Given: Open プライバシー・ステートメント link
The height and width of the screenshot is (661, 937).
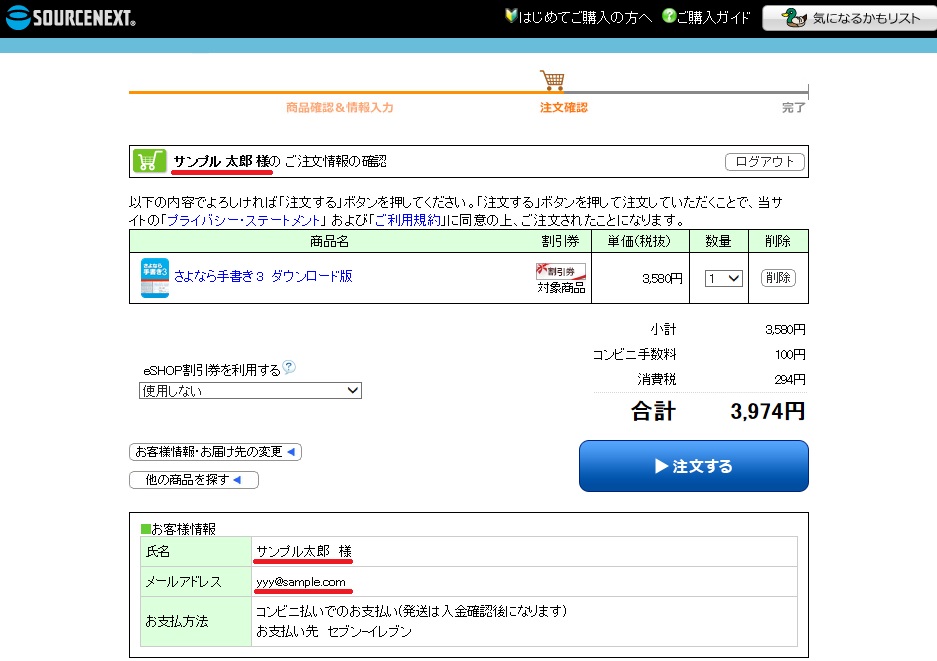Looking at the screenshot, I should pyautogui.click(x=244, y=221).
